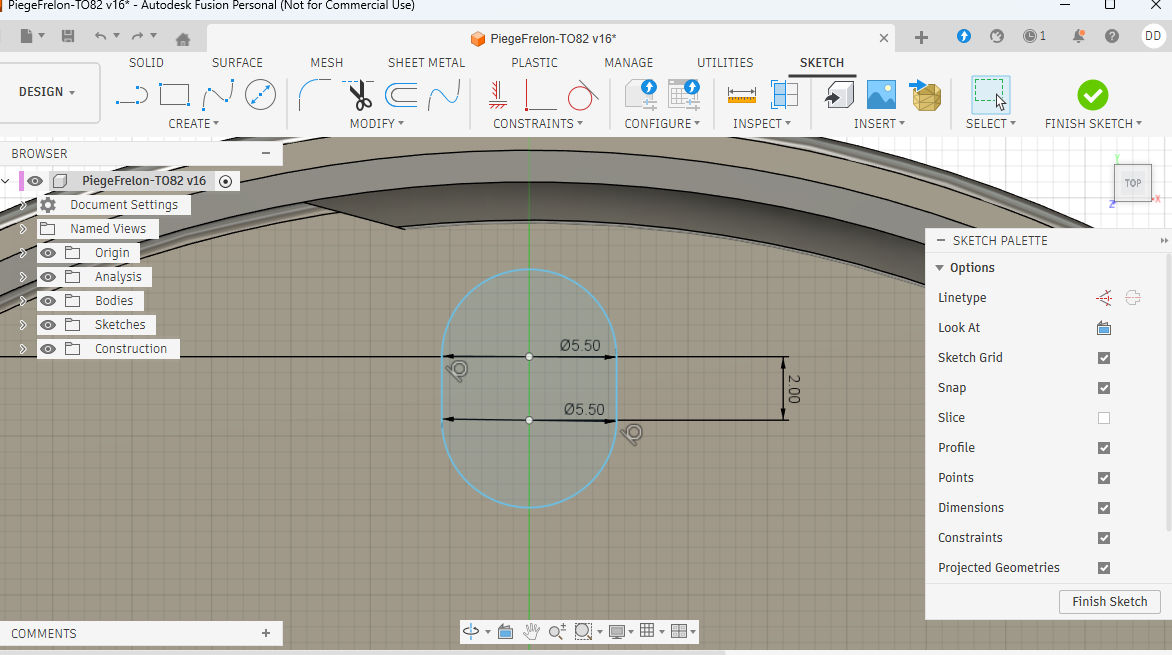
Task: Expand the Sketches folder in browser
Action: (x=23, y=325)
